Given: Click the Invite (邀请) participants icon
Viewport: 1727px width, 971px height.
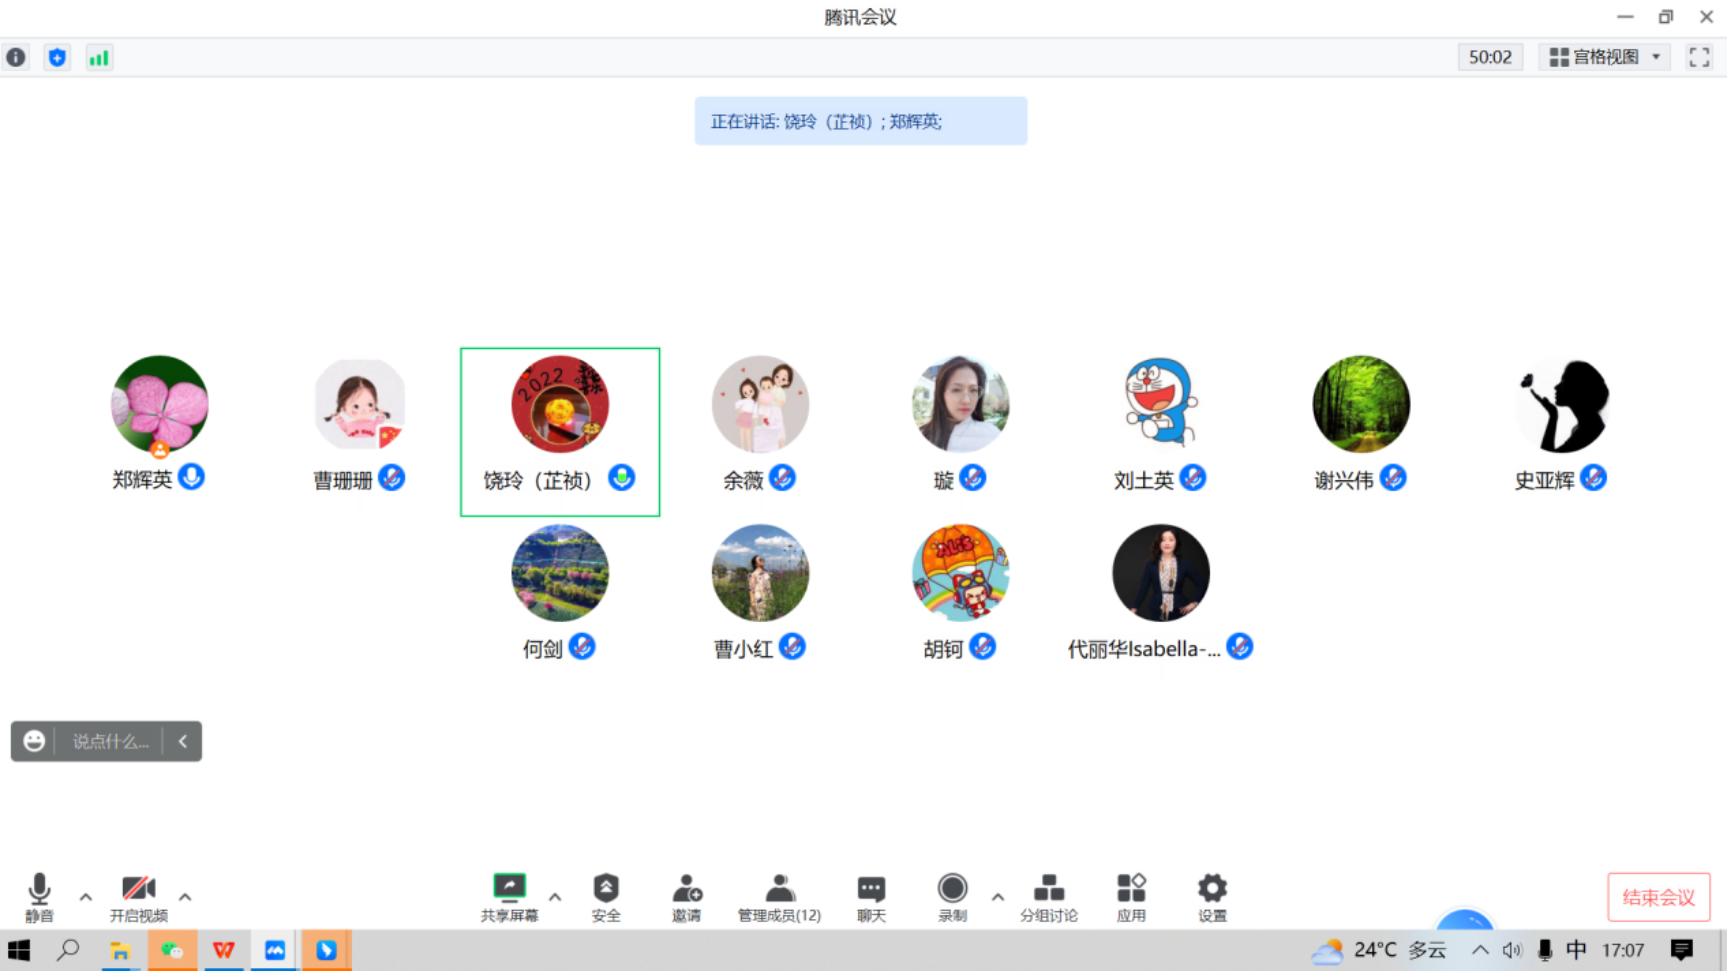Looking at the screenshot, I should tap(686, 896).
